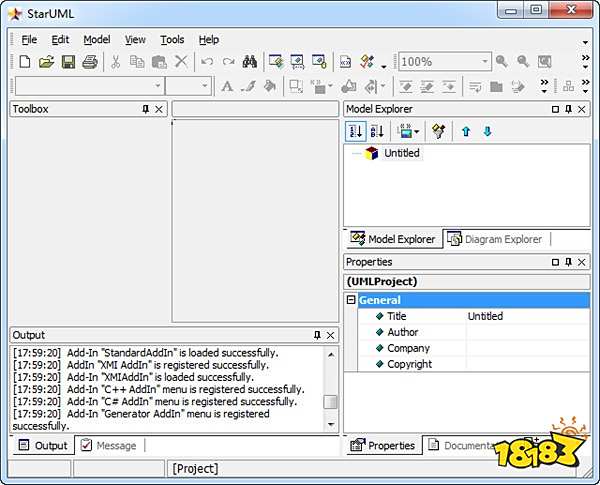This screenshot has height=485, width=600.
Task: Move element down with blue down arrow
Action: [487, 132]
